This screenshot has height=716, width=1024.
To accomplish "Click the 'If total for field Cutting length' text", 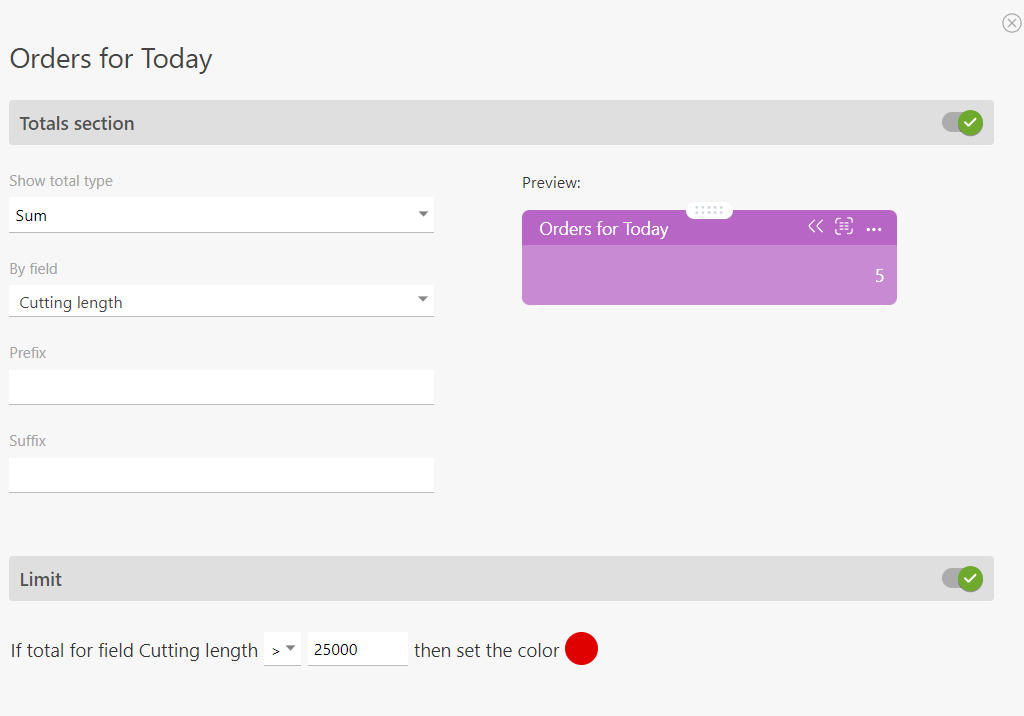I will click(134, 651).
